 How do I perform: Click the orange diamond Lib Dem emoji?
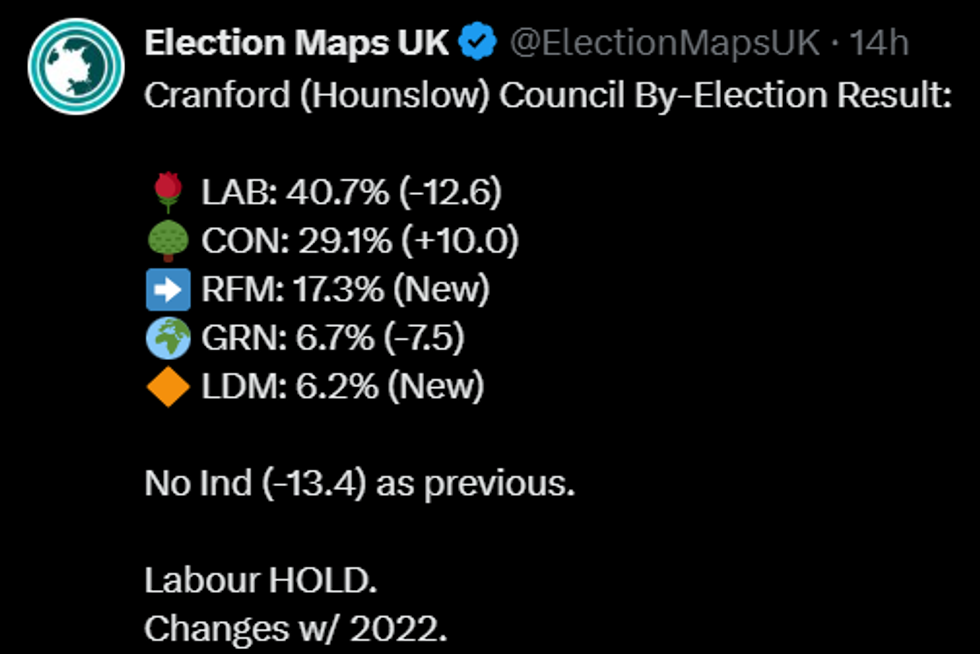click(x=167, y=387)
